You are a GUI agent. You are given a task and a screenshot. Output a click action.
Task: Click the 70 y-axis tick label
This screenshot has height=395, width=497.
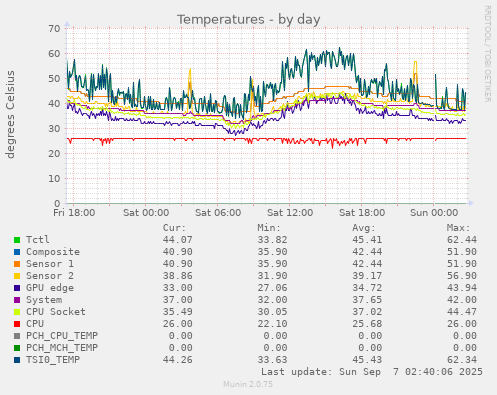tap(54, 29)
